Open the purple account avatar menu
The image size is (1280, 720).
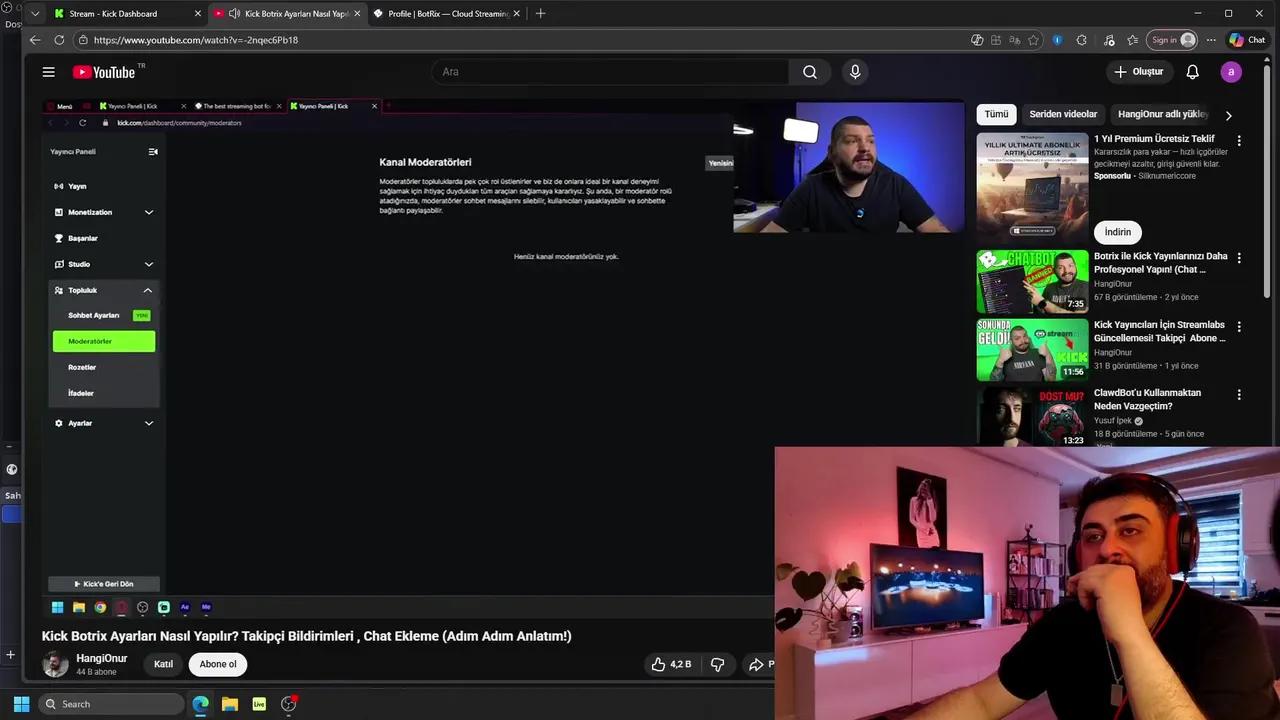[x=1231, y=72]
